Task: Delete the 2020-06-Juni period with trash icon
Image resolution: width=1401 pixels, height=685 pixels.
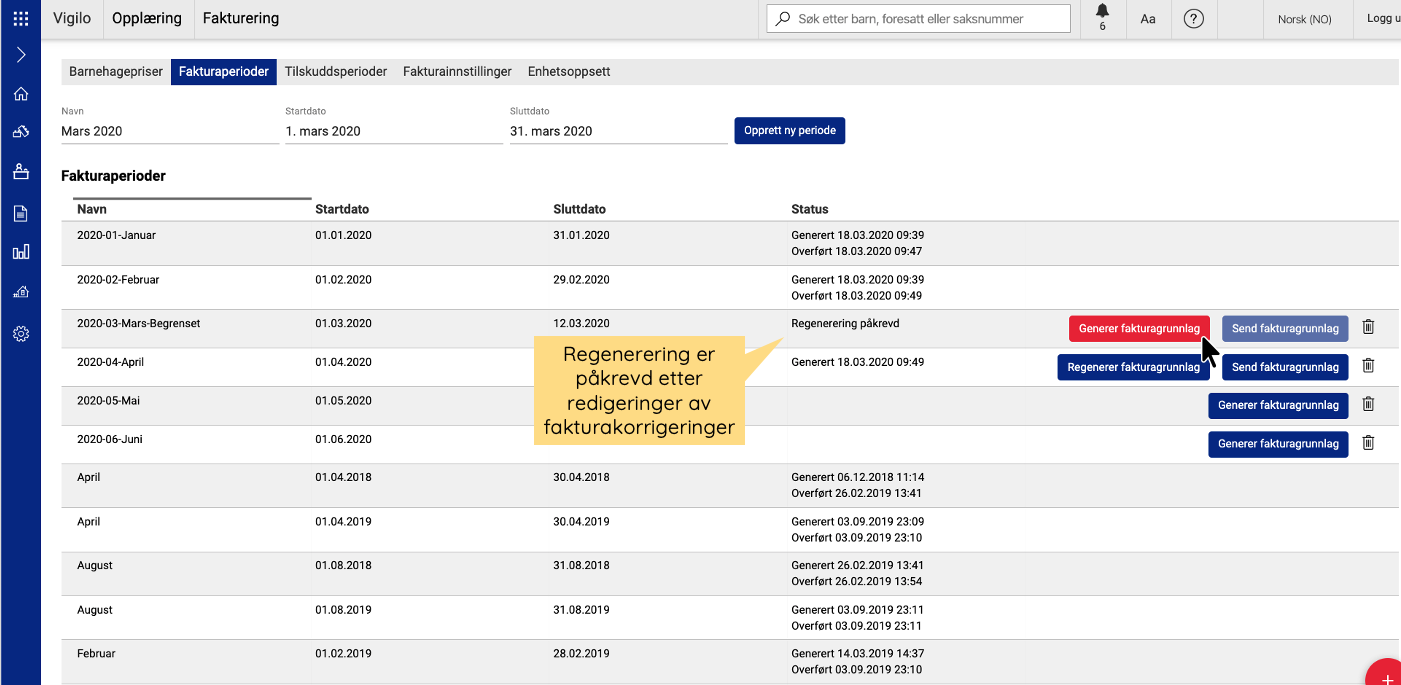Action: 1368,443
